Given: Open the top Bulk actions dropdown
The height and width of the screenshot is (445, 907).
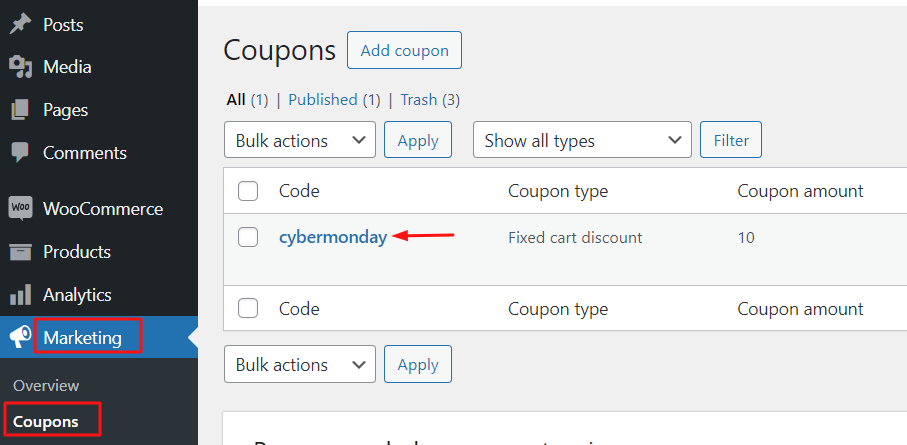Looking at the screenshot, I should point(300,141).
